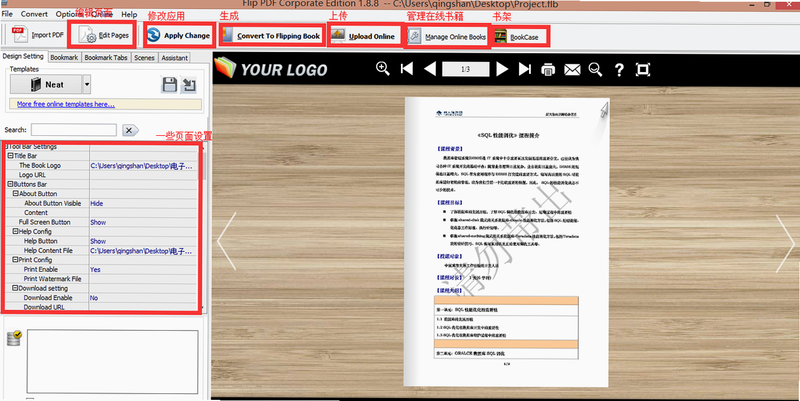Click the database checkmark icon in description panel

[14, 338]
